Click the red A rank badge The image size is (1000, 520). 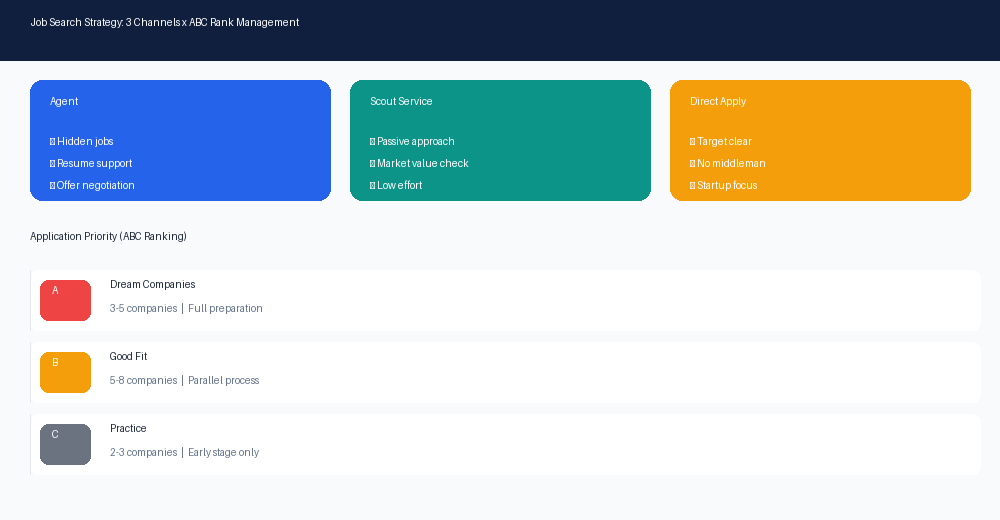pyautogui.click(x=66, y=301)
